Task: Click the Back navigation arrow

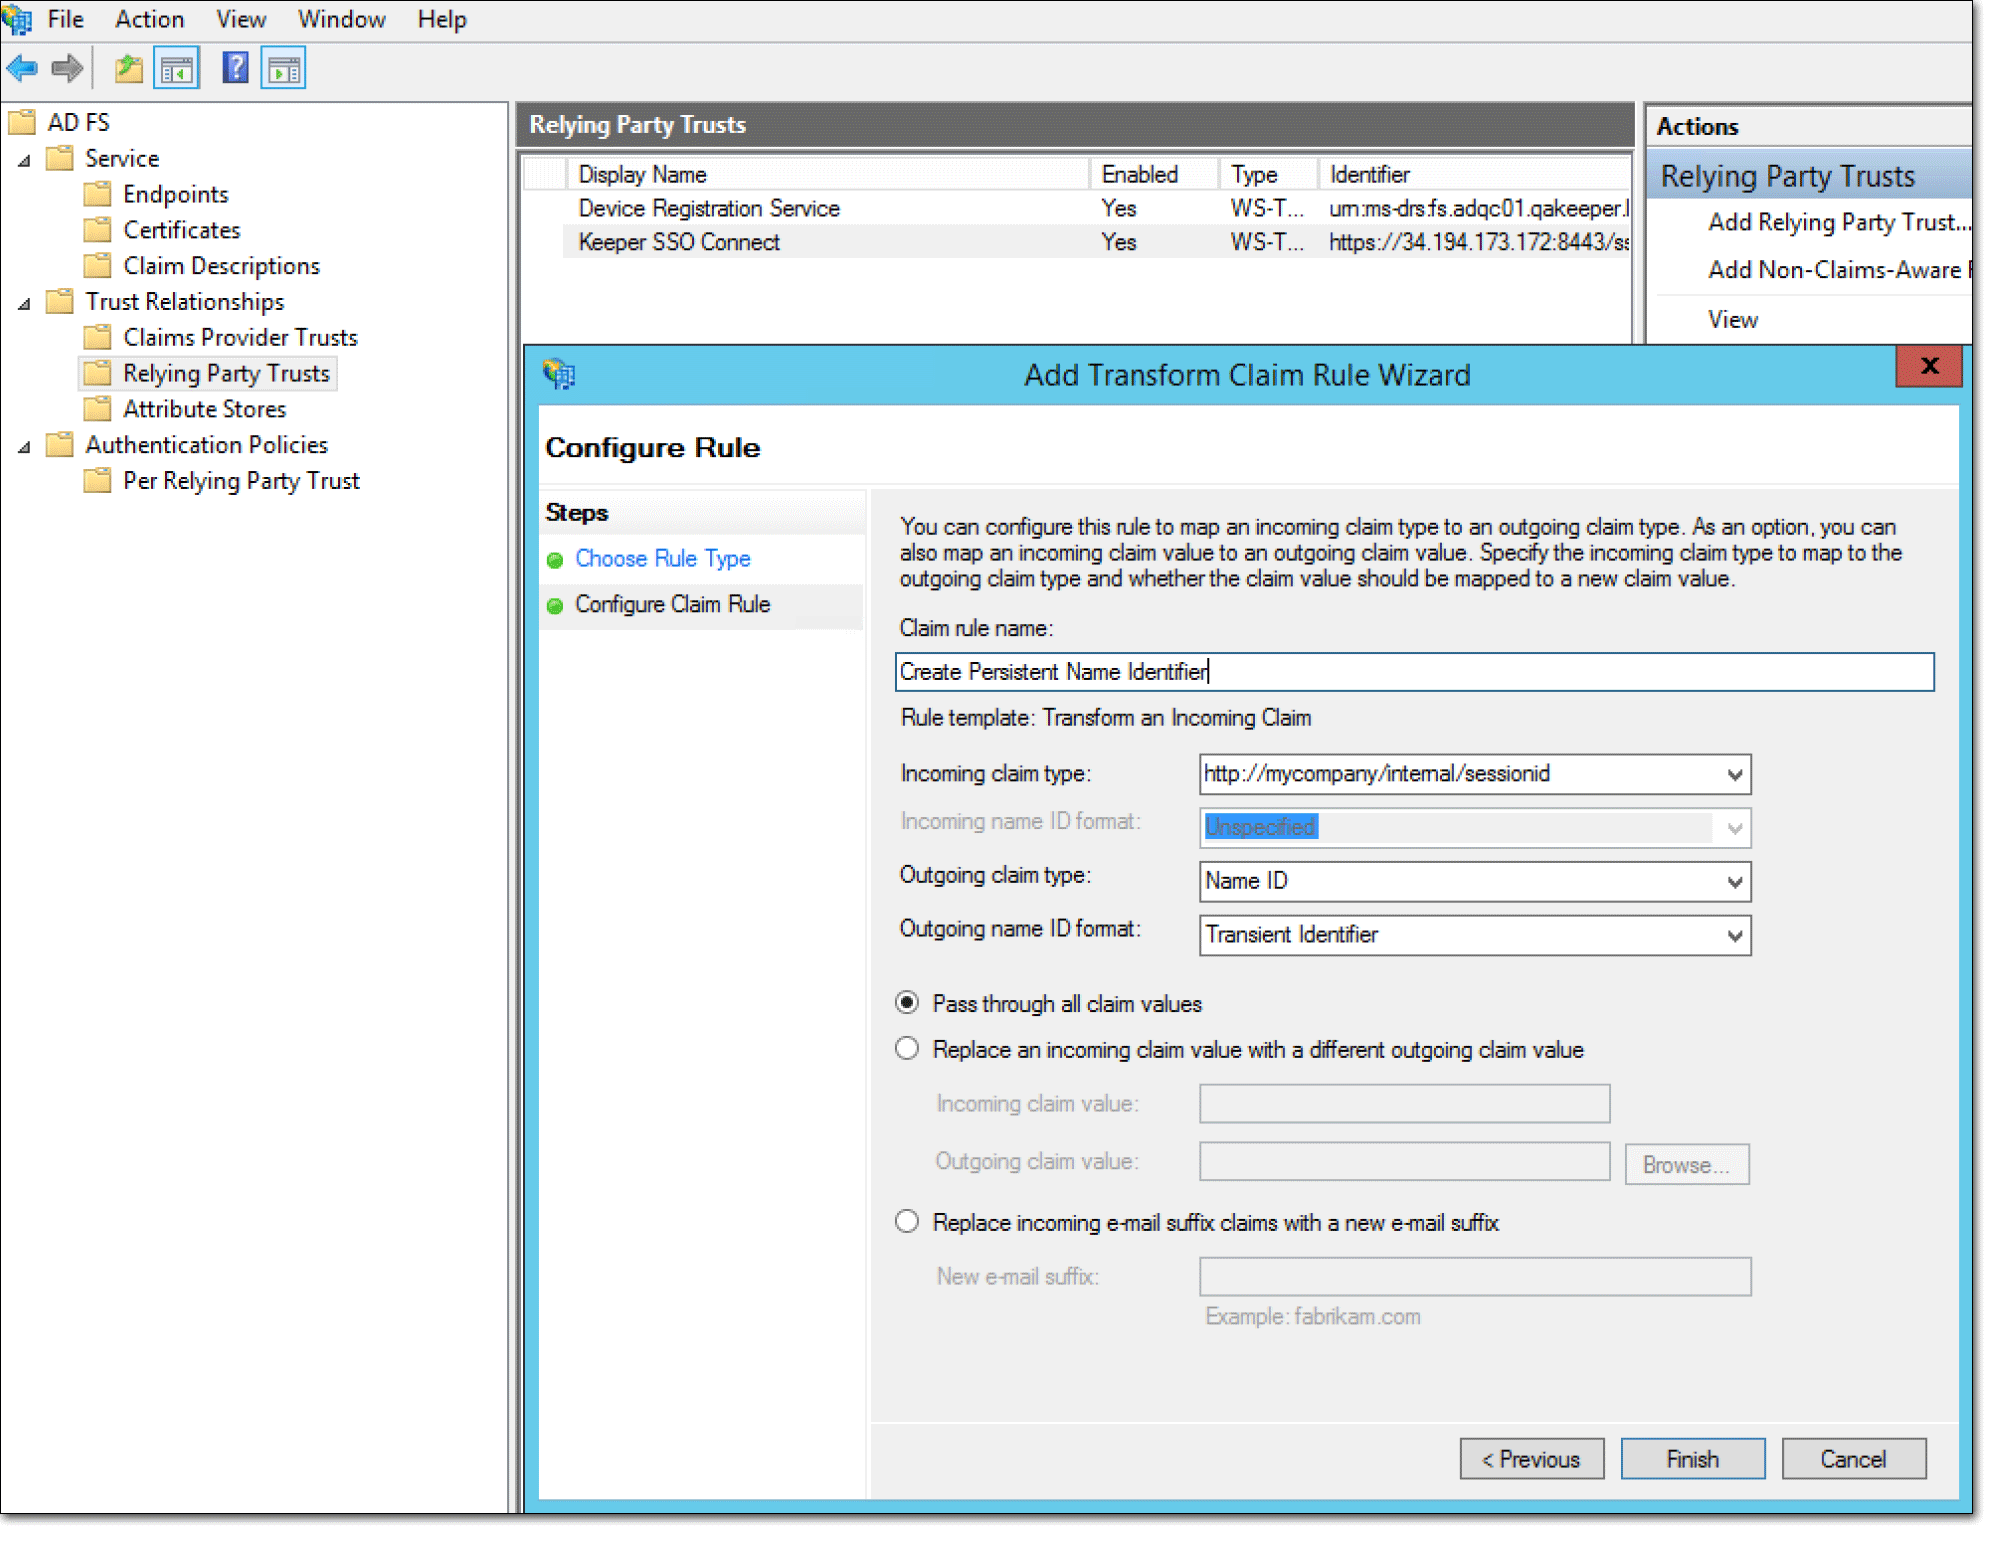Action: [21, 67]
